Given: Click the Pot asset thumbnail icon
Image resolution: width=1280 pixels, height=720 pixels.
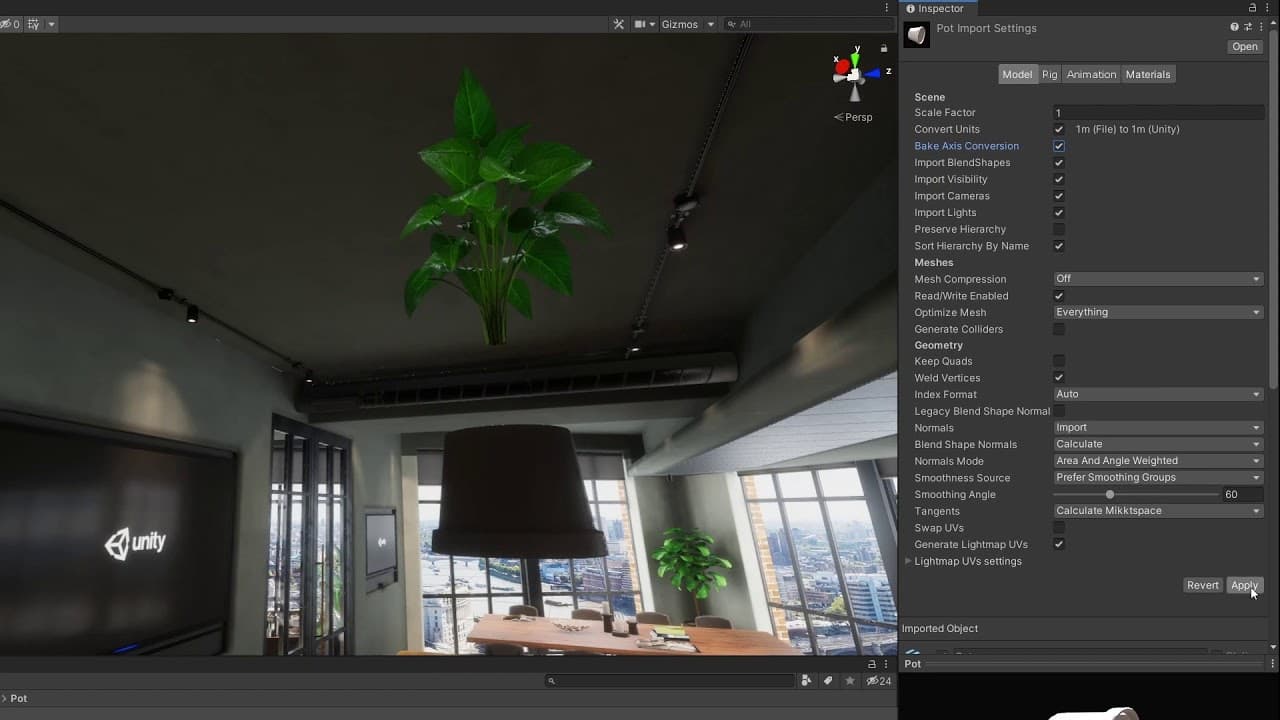Looking at the screenshot, I should (916, 35).
